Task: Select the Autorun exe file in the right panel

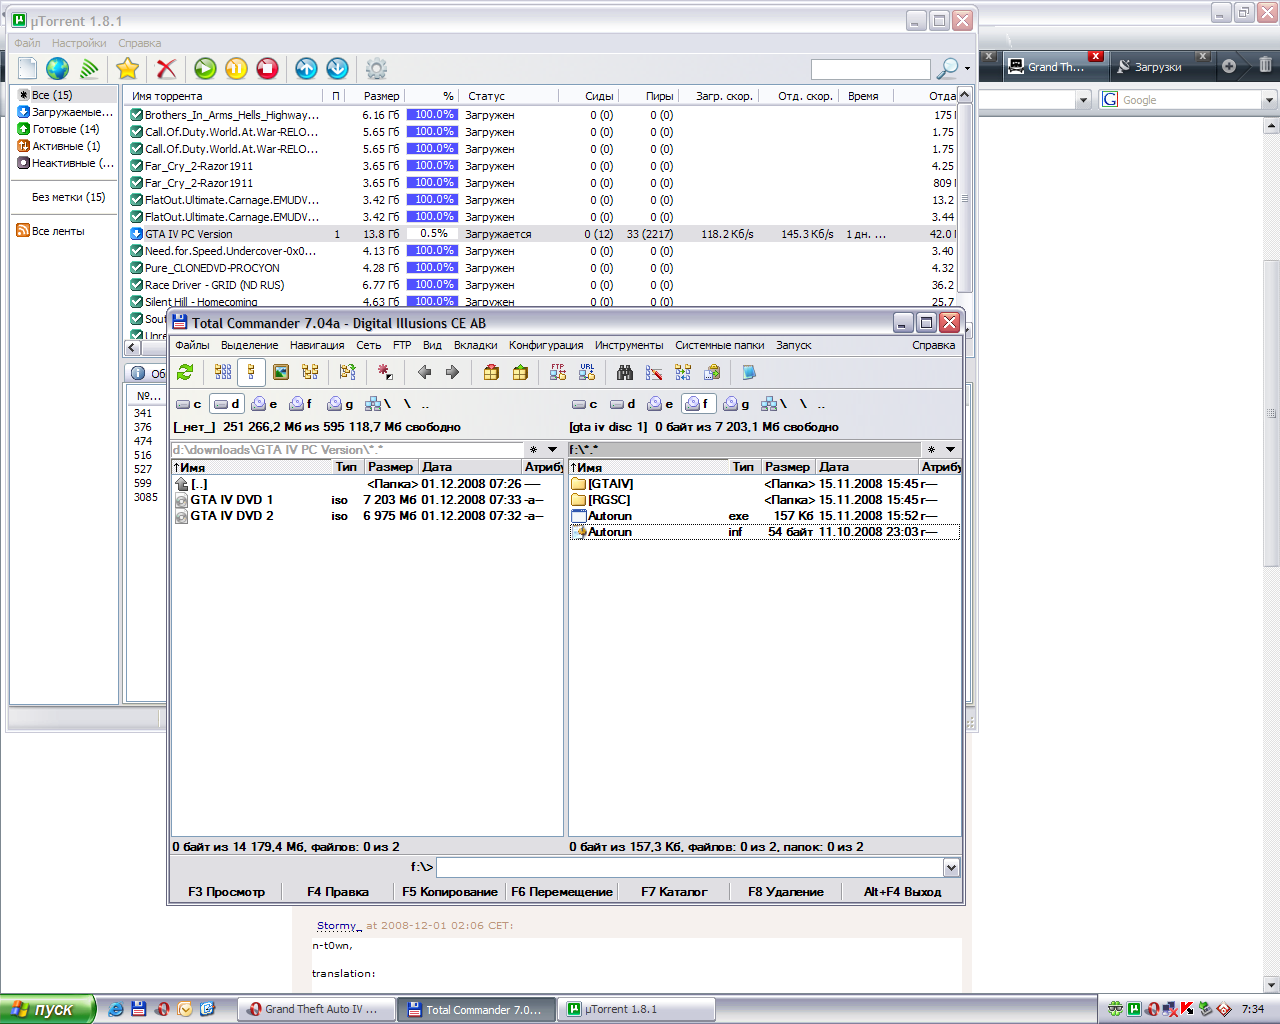Action: (764, 516)
